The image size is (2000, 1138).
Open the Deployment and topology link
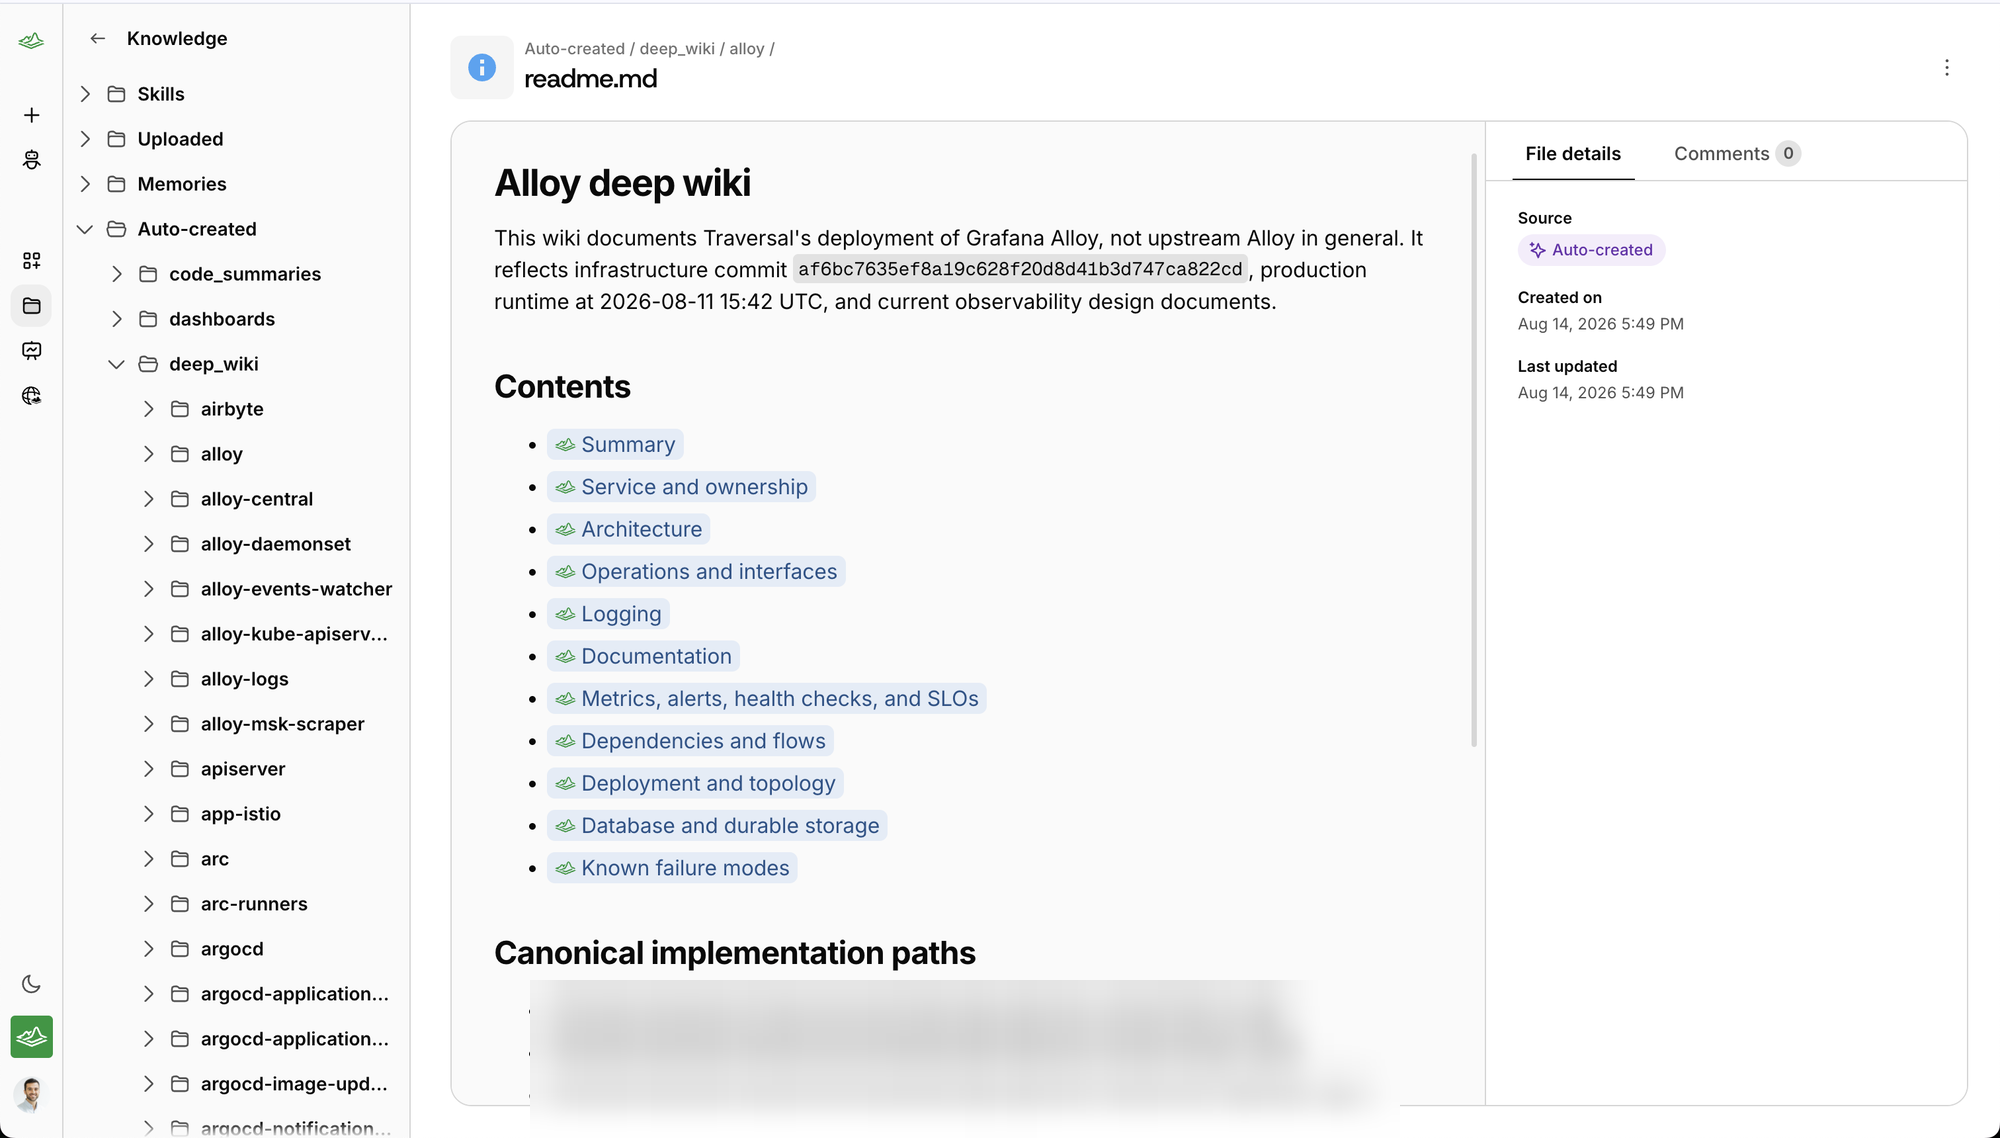pyautogui.click(x=696, y=783)
